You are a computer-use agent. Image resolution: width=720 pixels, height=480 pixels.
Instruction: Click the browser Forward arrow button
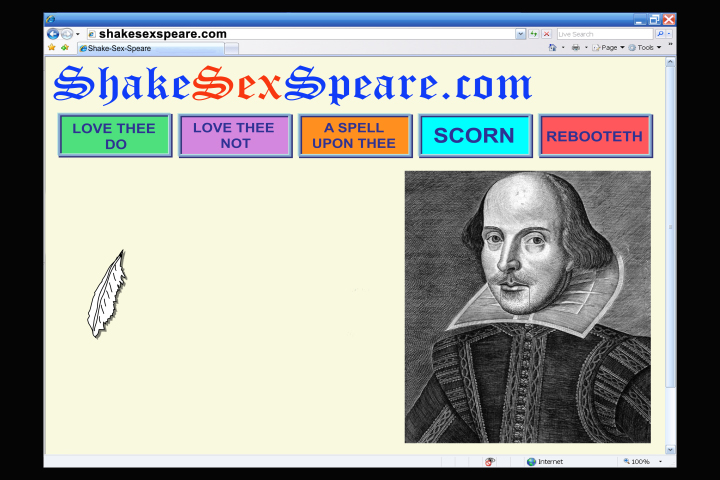point(67,34)
